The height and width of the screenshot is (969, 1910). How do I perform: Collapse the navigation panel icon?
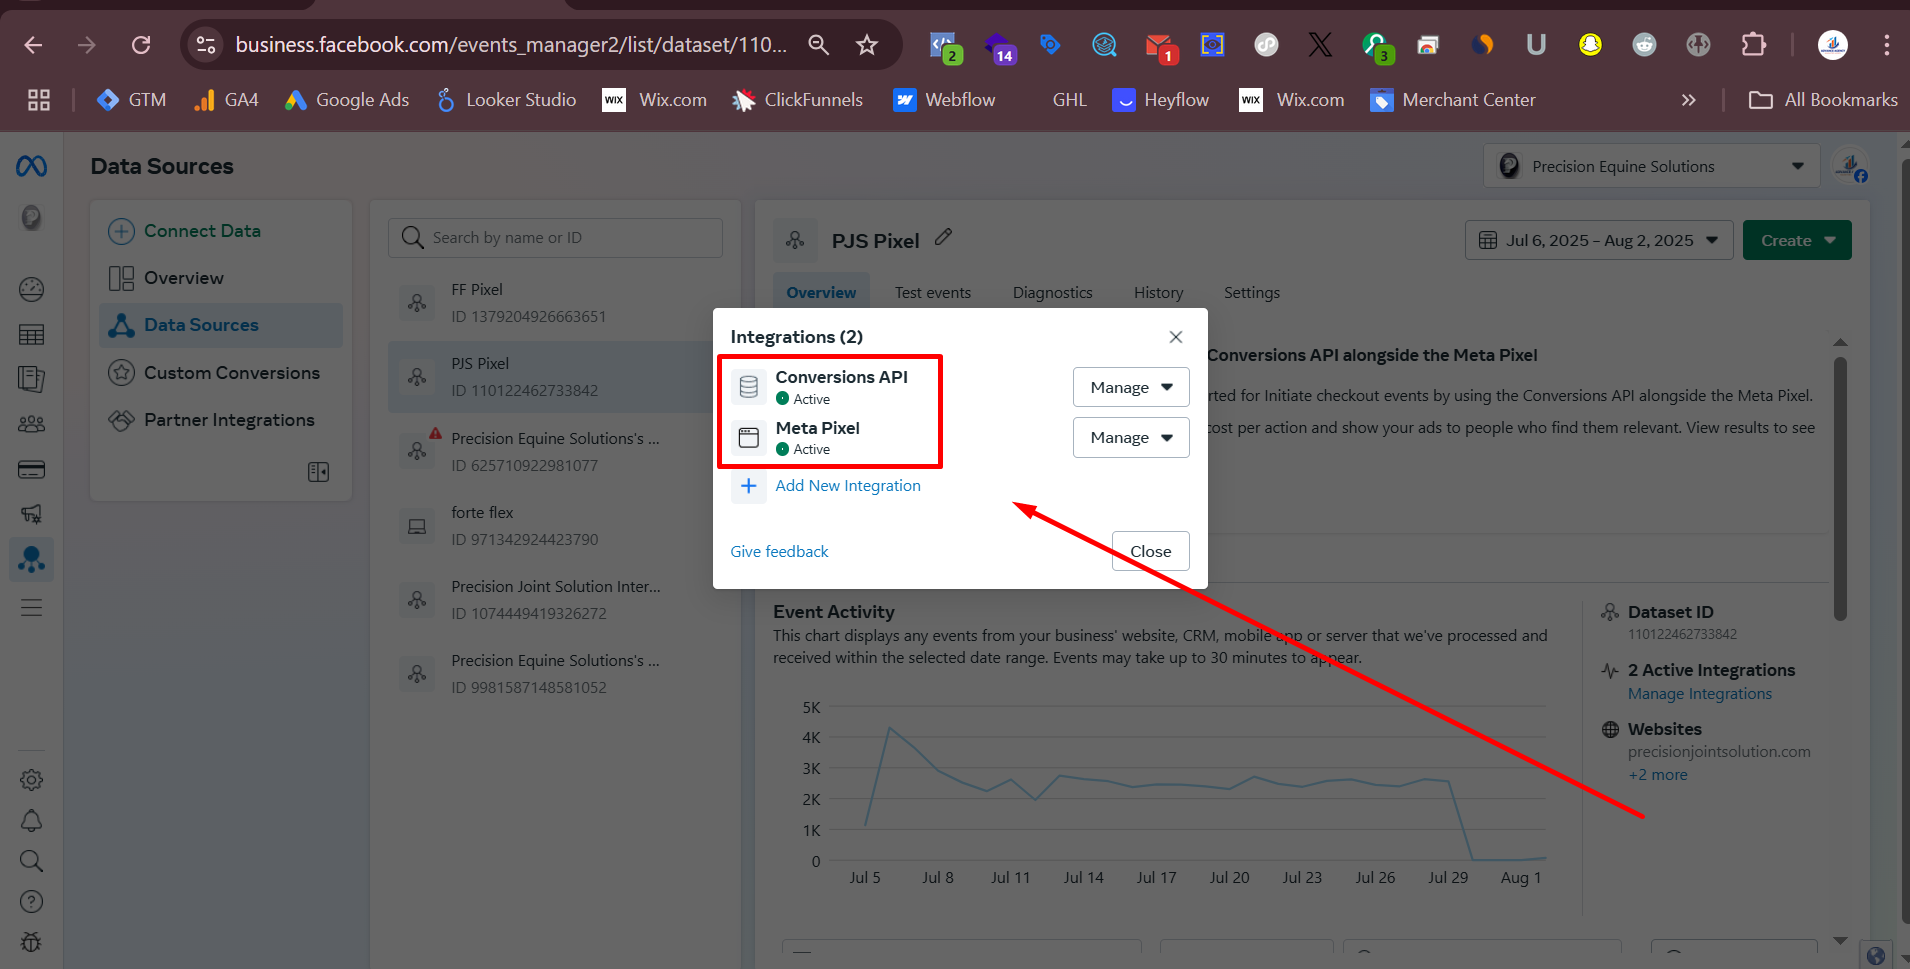click(318, 472)
